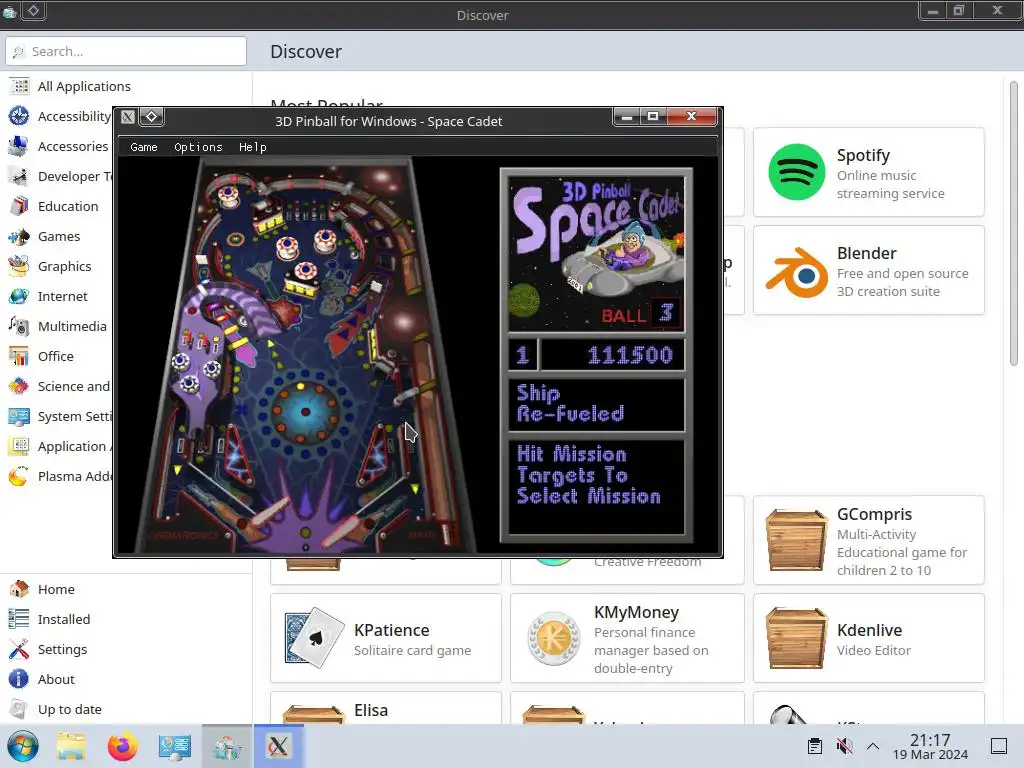Open the clipboard tray icon
This screenshot has width=1024, height=768.
(814, 746)
